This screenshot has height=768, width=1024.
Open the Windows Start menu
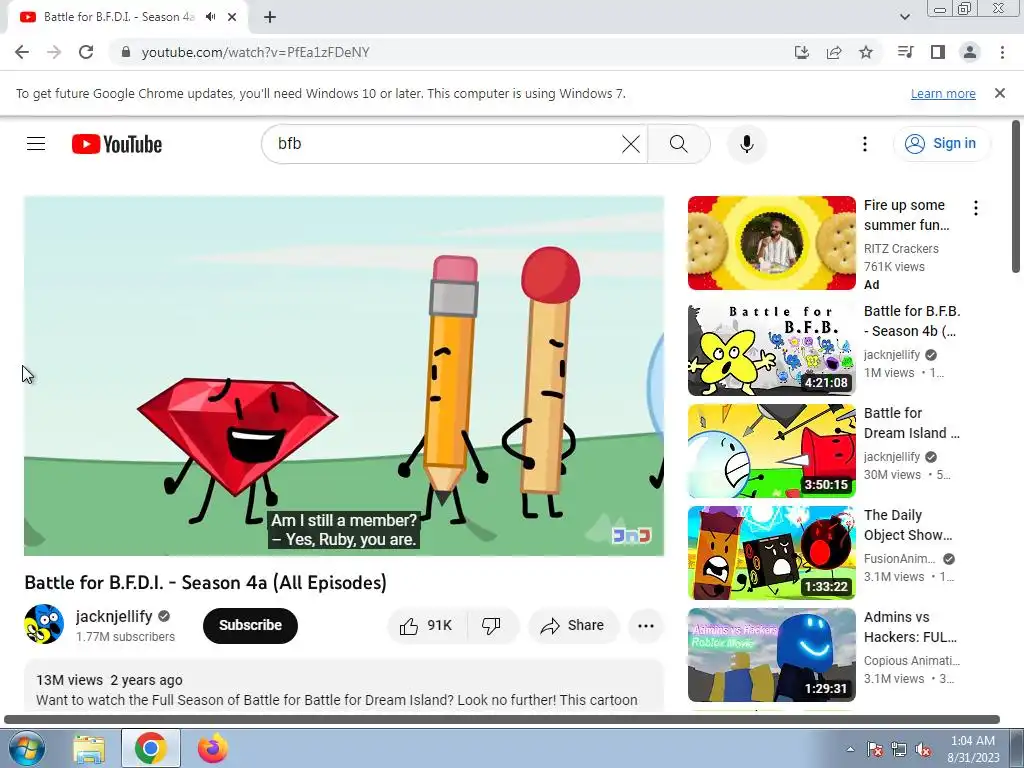coord(26,748)
